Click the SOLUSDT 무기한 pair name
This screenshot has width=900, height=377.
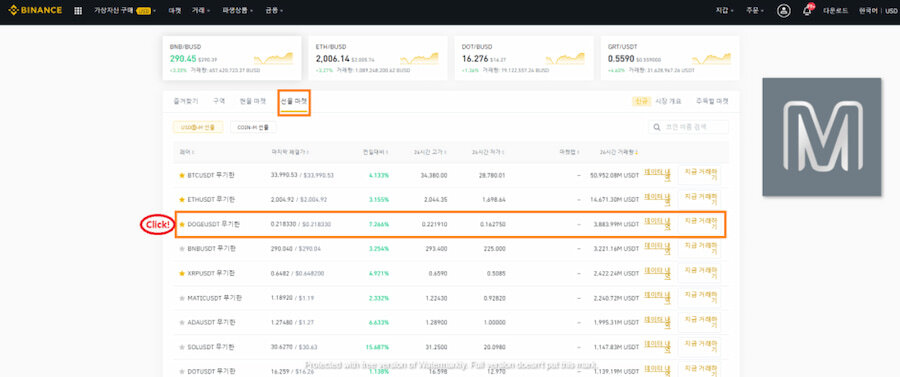(x=211, y=347)
